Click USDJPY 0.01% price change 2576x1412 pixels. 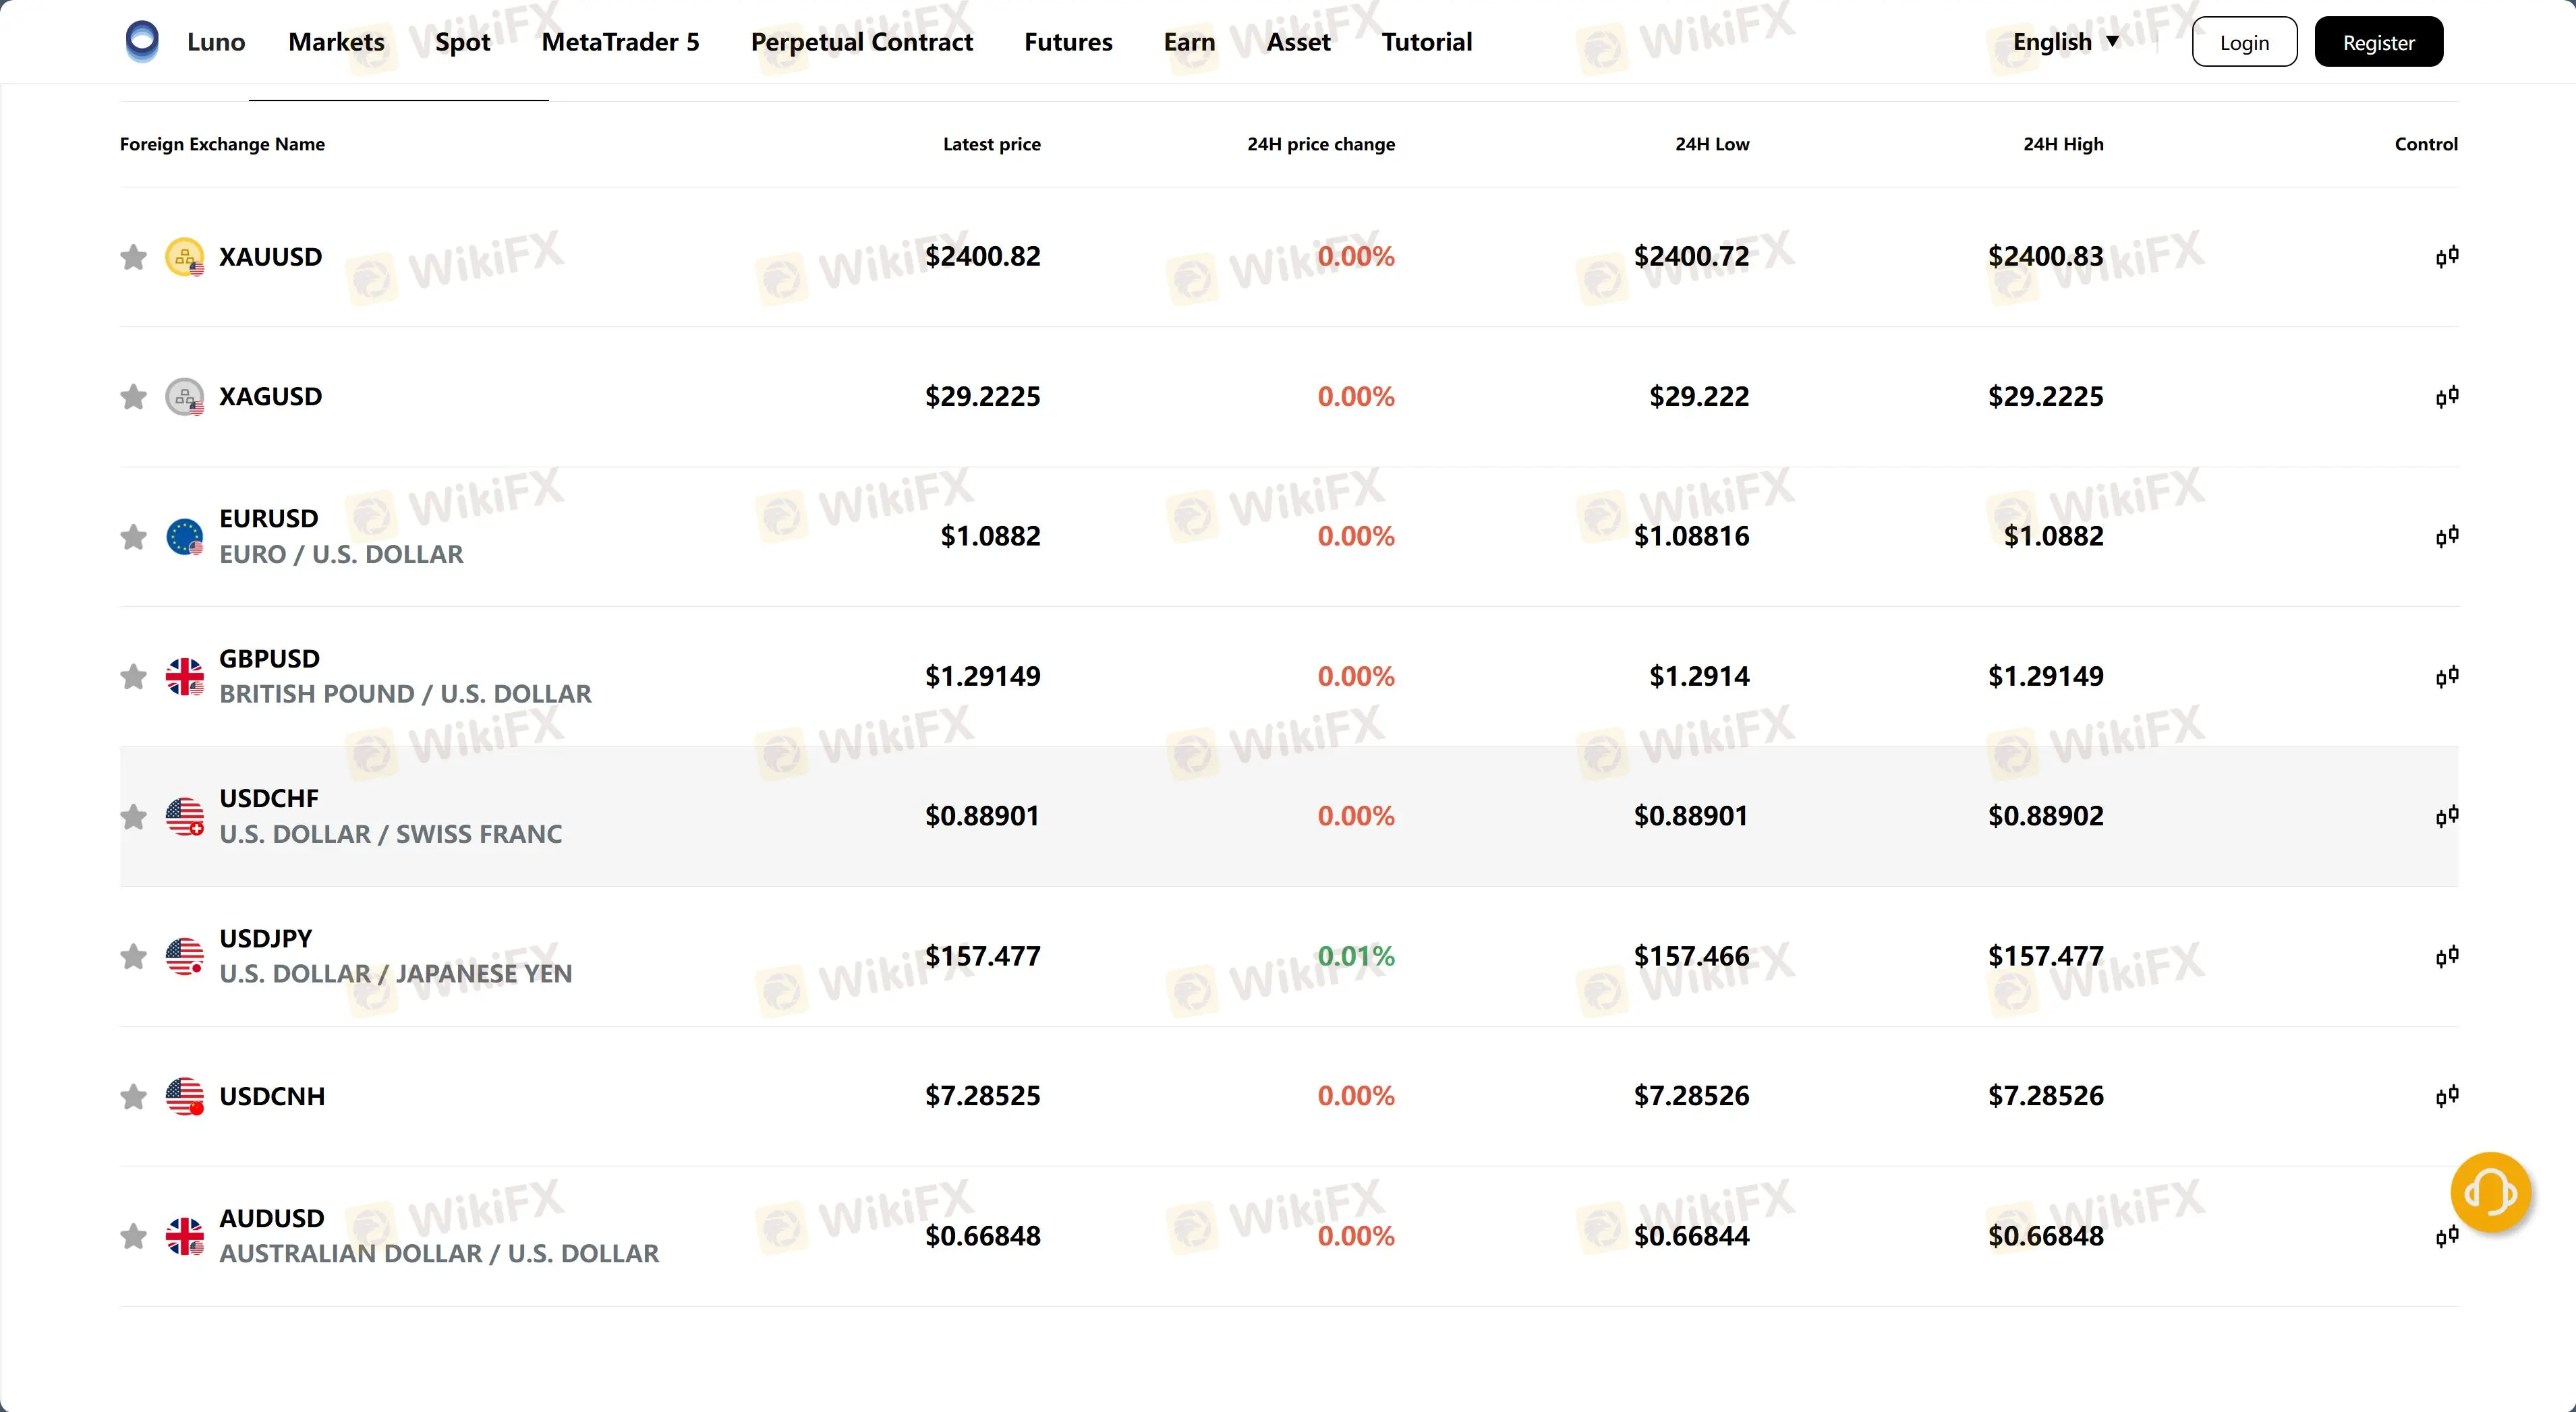pos(1356,957)
